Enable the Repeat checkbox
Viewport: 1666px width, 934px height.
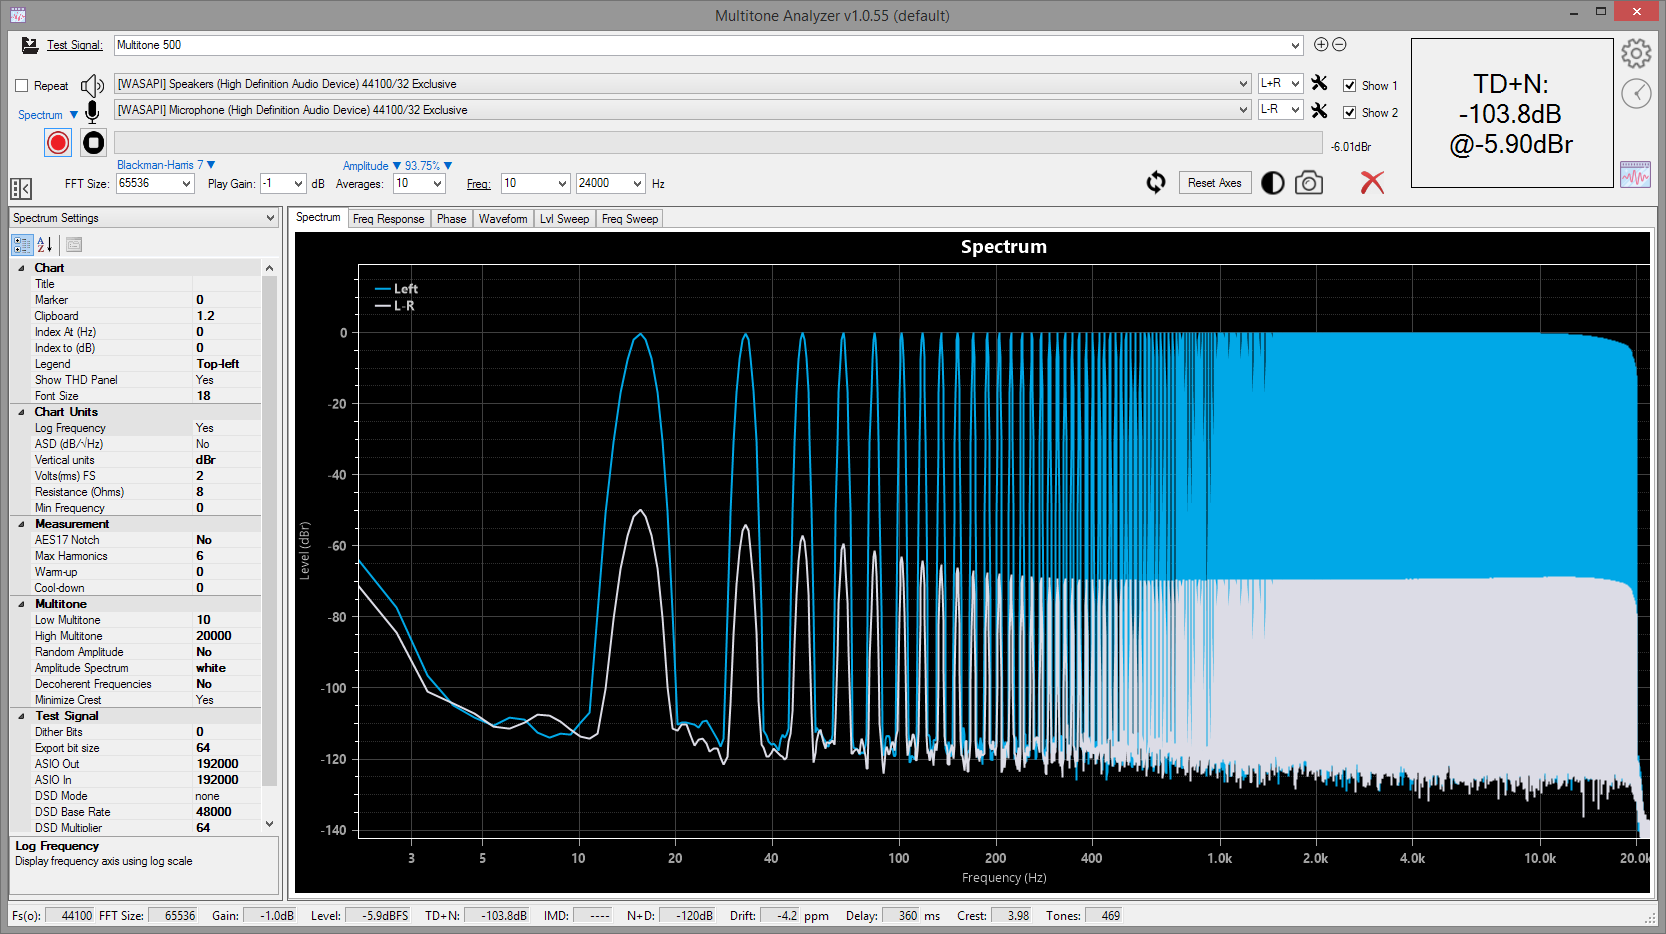coord(22,86)
